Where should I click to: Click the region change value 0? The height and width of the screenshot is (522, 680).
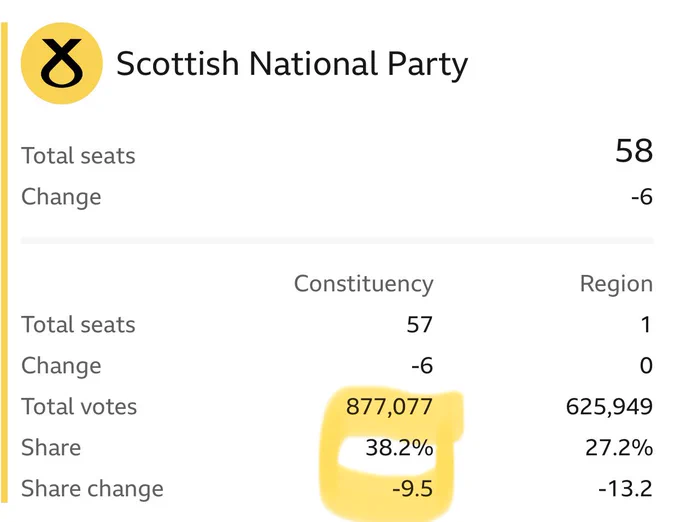click(646, 365)
